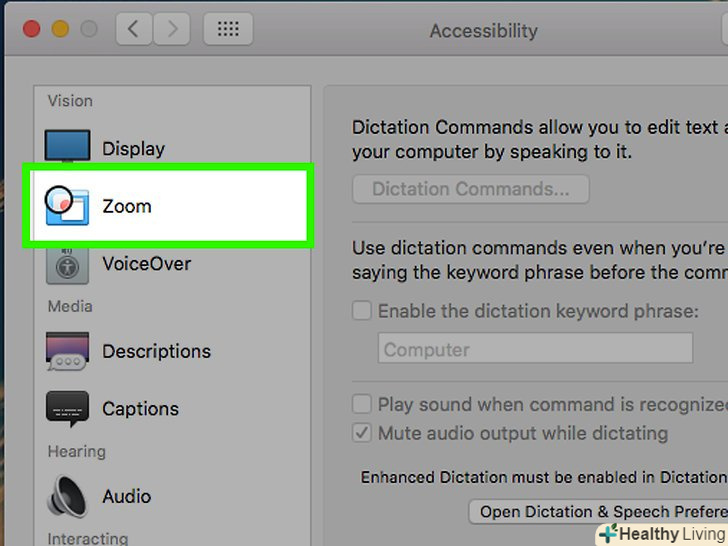Image resolution: width=728 pixels, height=546 pixels.
Task: Select the Display sidebar label
Action: click(133, 149)
